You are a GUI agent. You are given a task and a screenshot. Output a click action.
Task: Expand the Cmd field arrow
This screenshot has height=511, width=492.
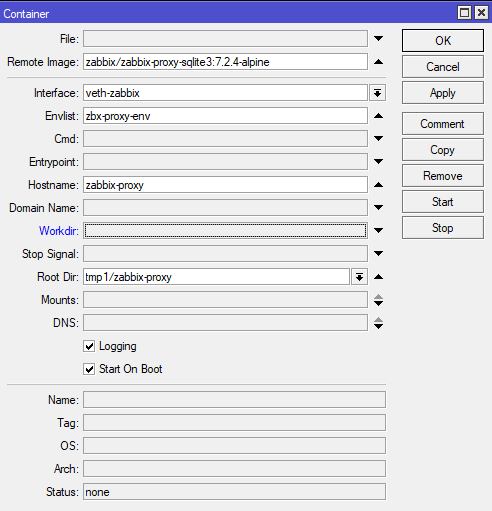tap(378, 138)
